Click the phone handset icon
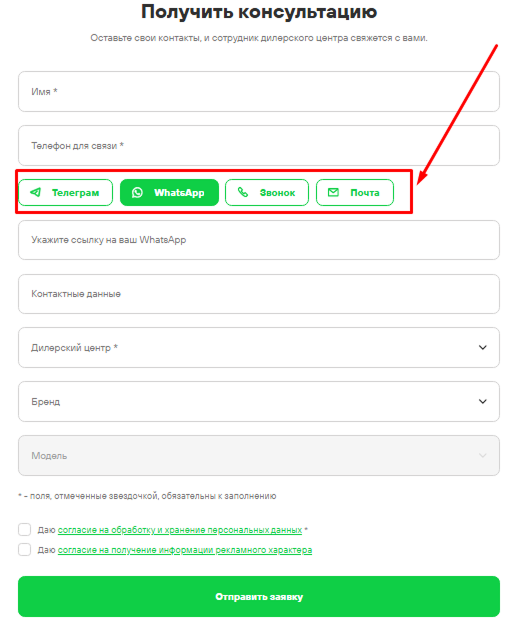 [243, 193]
